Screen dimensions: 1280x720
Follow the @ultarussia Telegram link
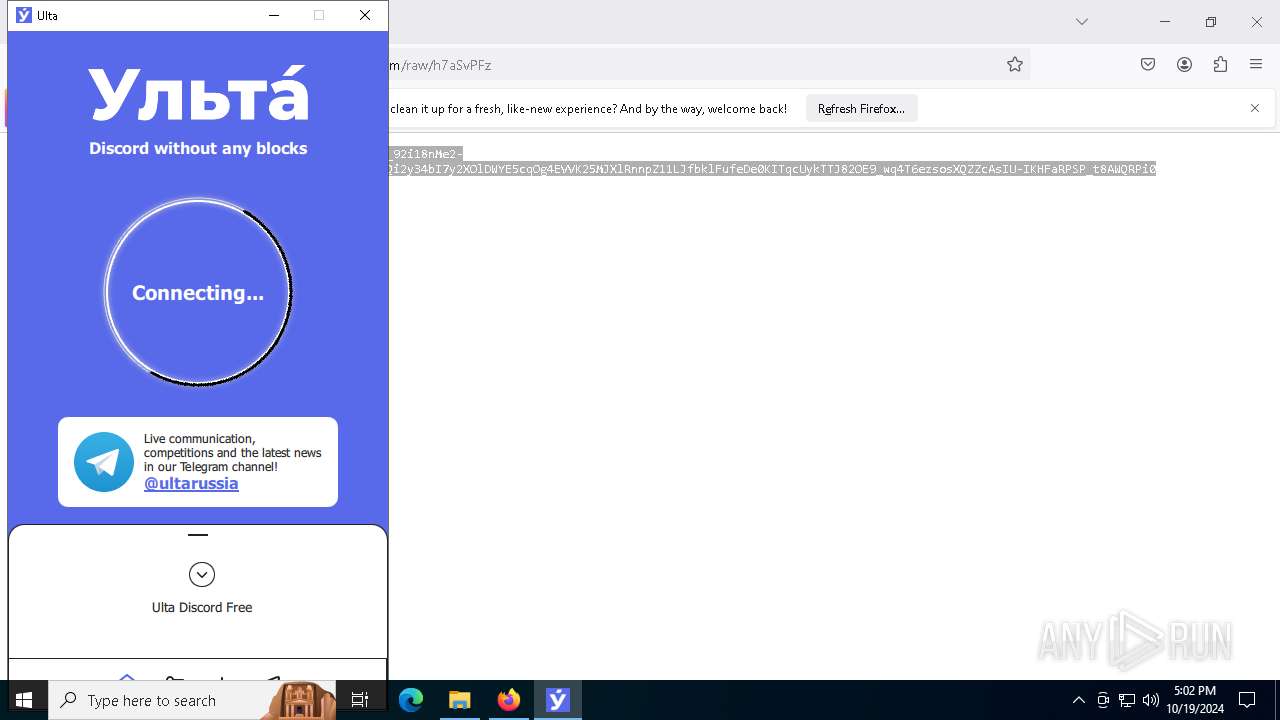tap(191, 483)
